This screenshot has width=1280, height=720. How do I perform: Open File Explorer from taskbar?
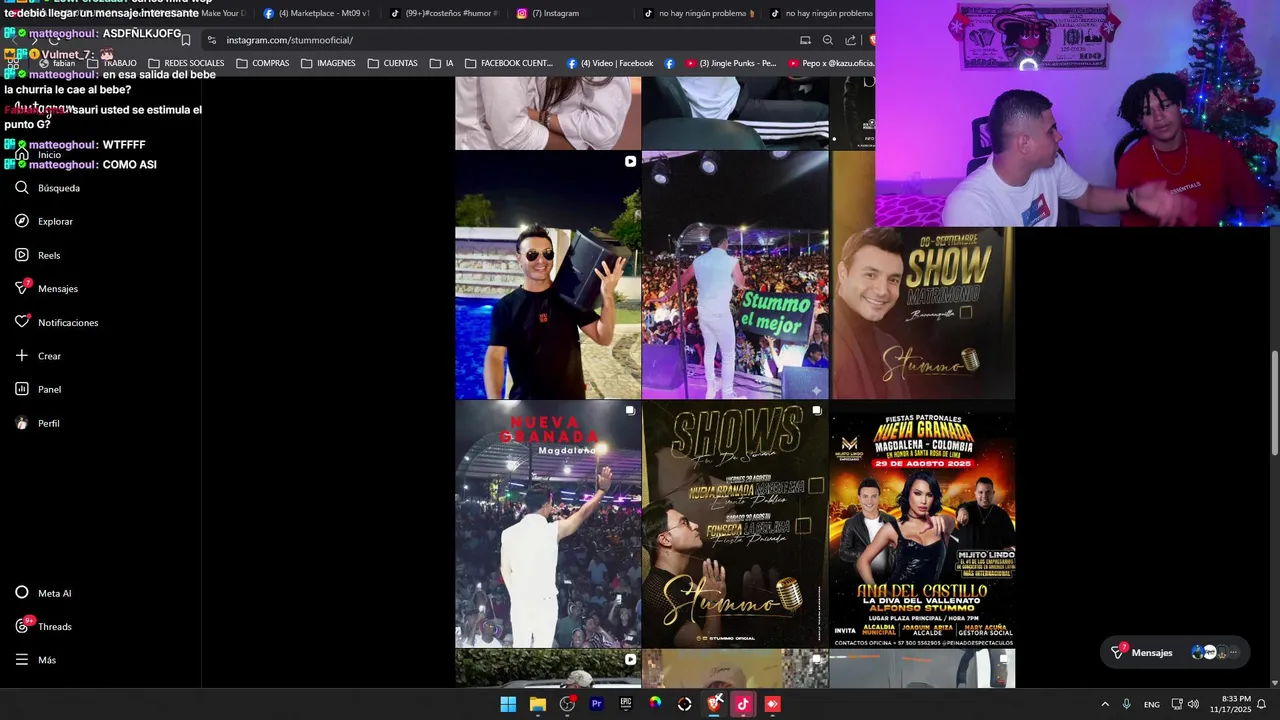[x=538, y=704]
